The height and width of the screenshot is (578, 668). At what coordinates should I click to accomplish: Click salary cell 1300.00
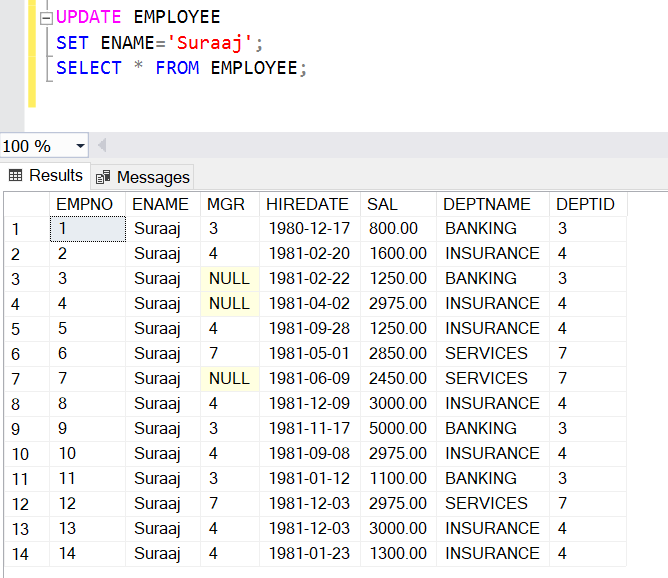398,554
